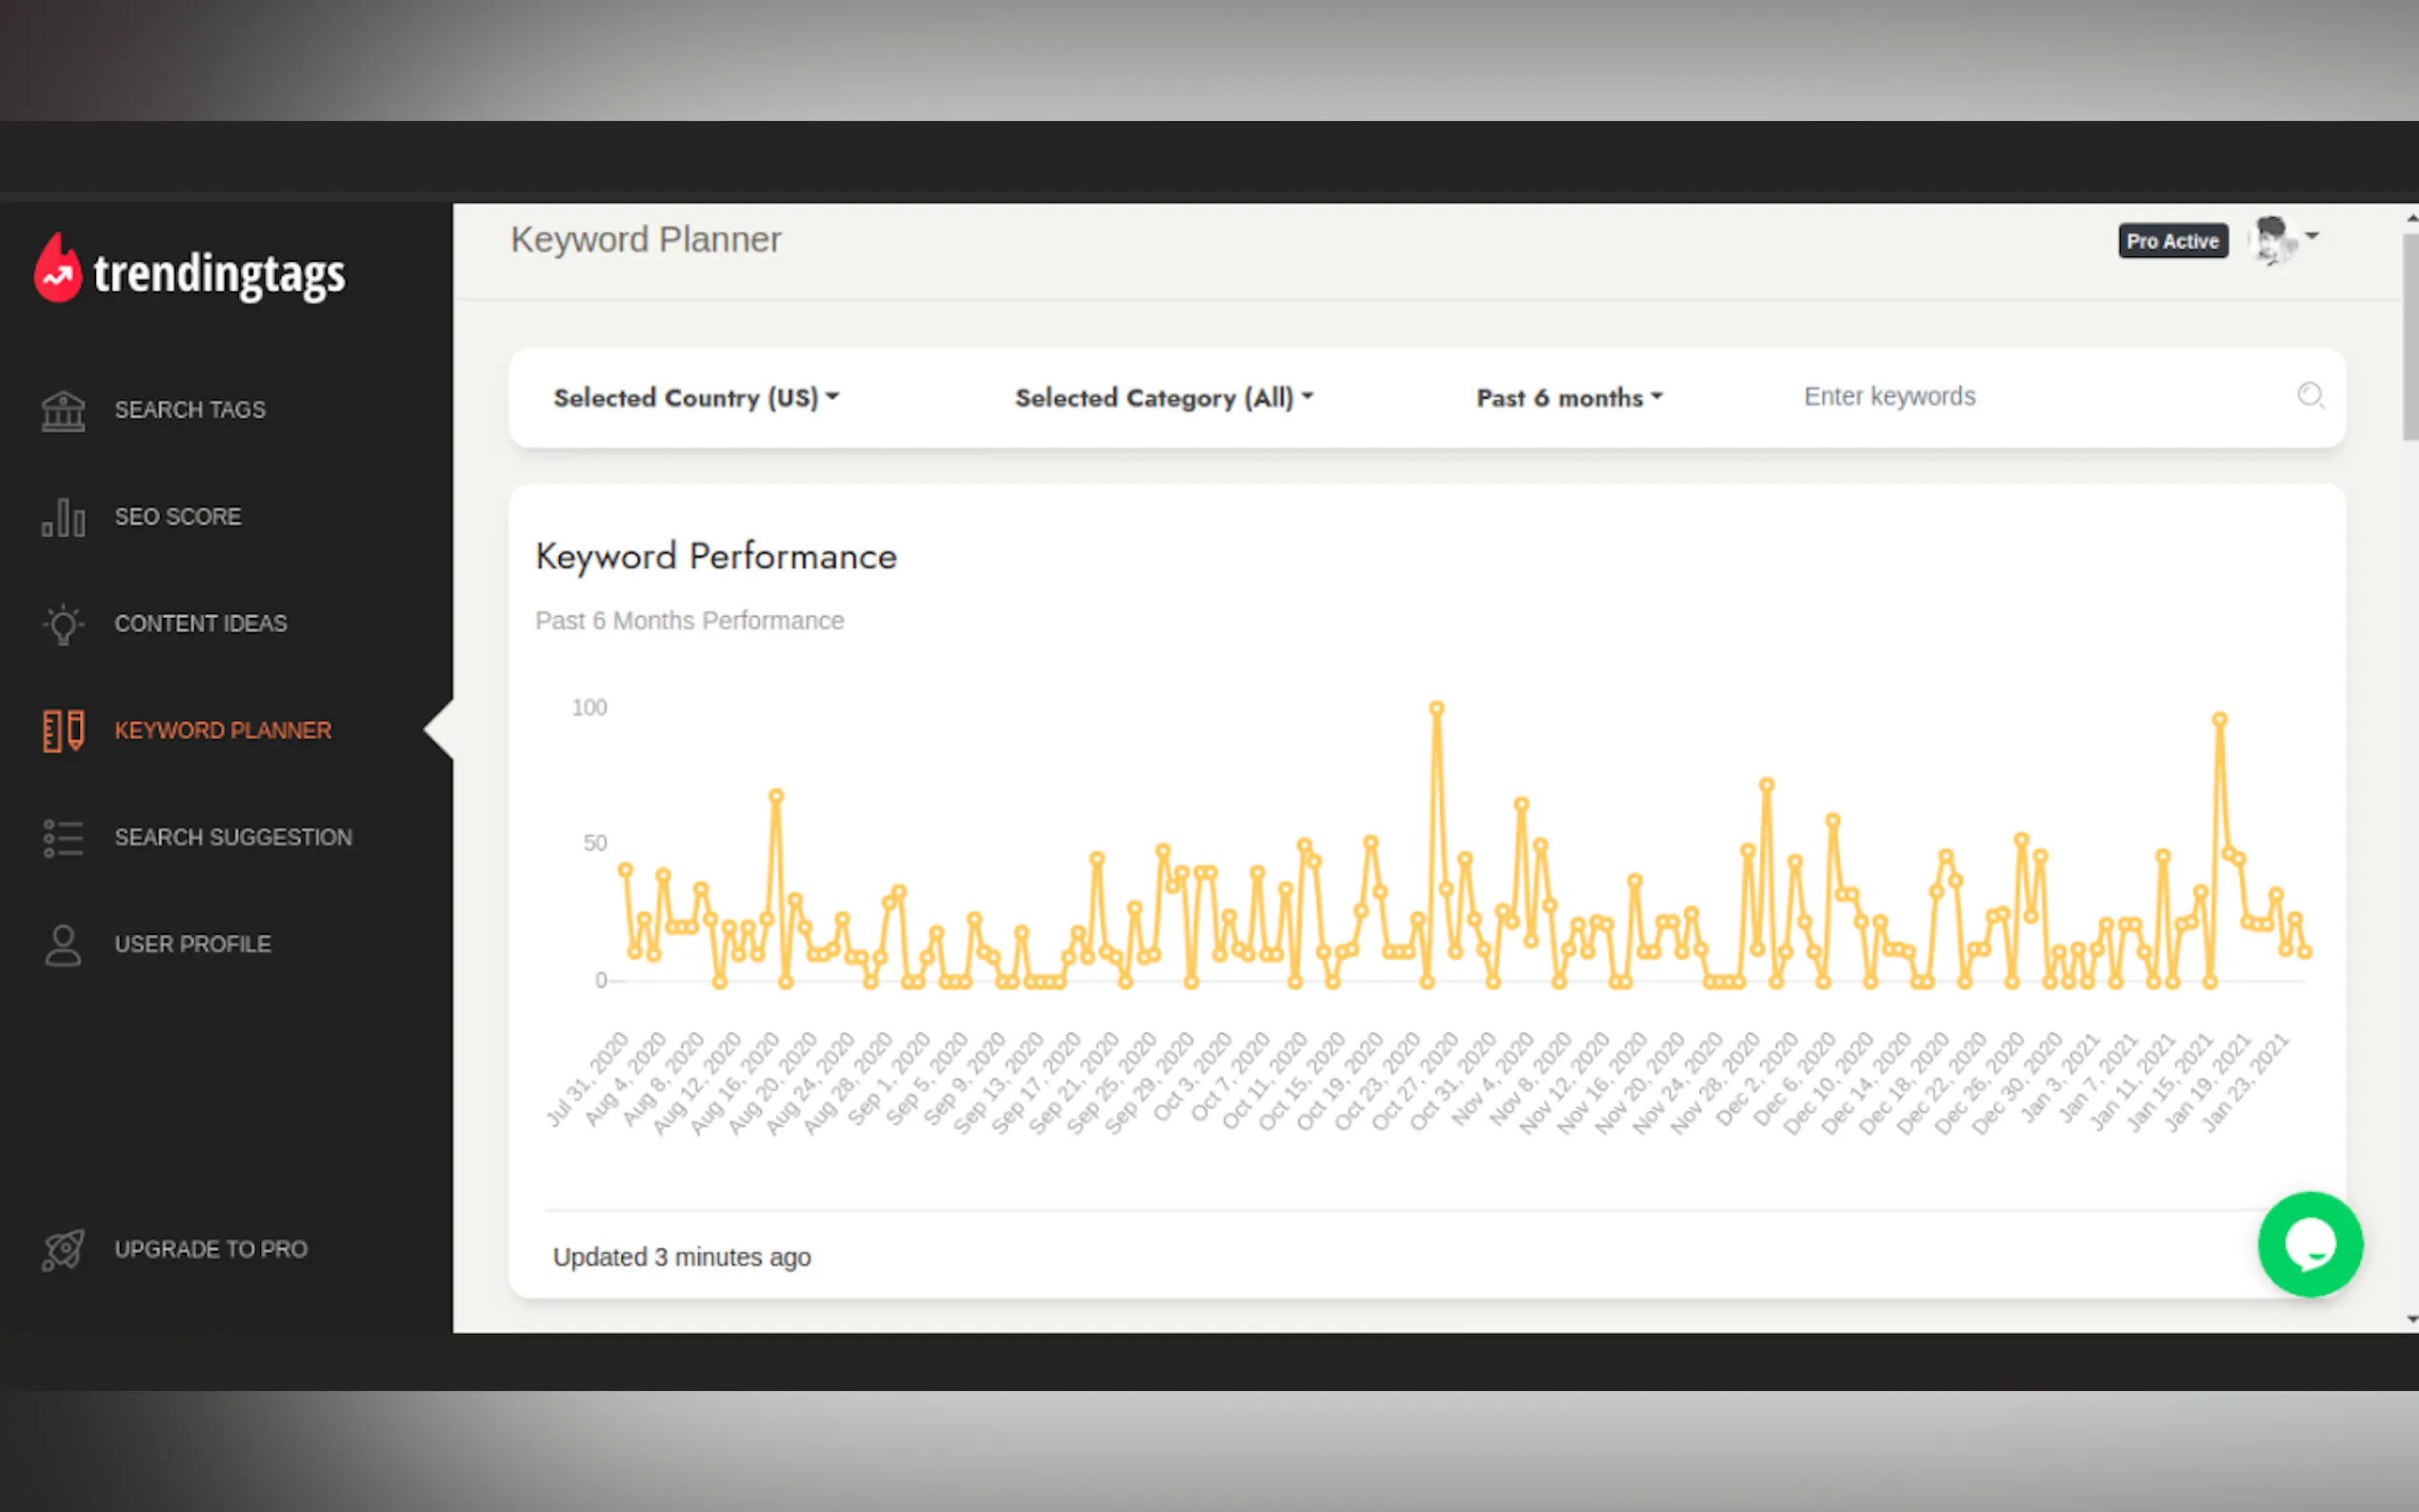
Task: Click the scrollbar down arrow
Action: (2411, 1320)
